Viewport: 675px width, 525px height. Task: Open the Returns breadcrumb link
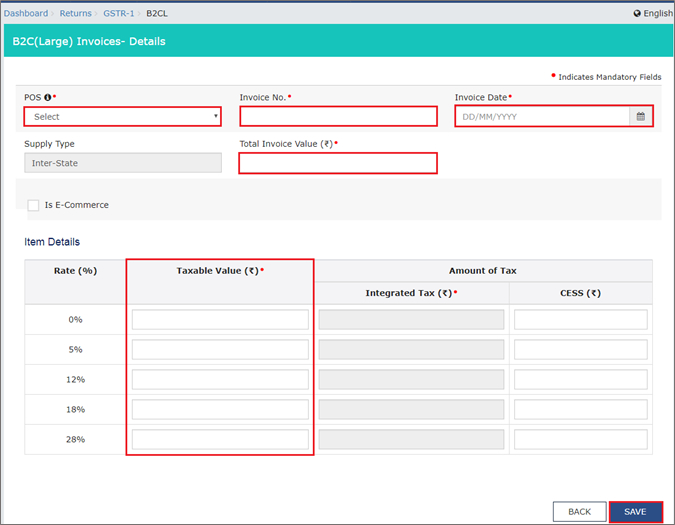coord(75,13)
